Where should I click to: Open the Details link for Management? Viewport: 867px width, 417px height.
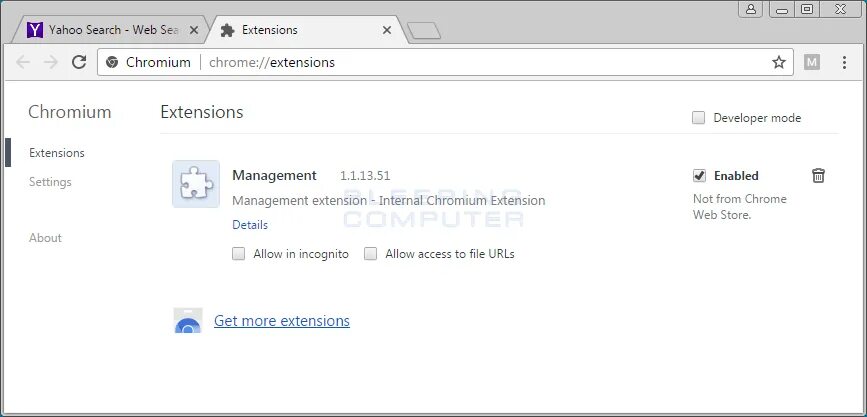tap(250, 225)
